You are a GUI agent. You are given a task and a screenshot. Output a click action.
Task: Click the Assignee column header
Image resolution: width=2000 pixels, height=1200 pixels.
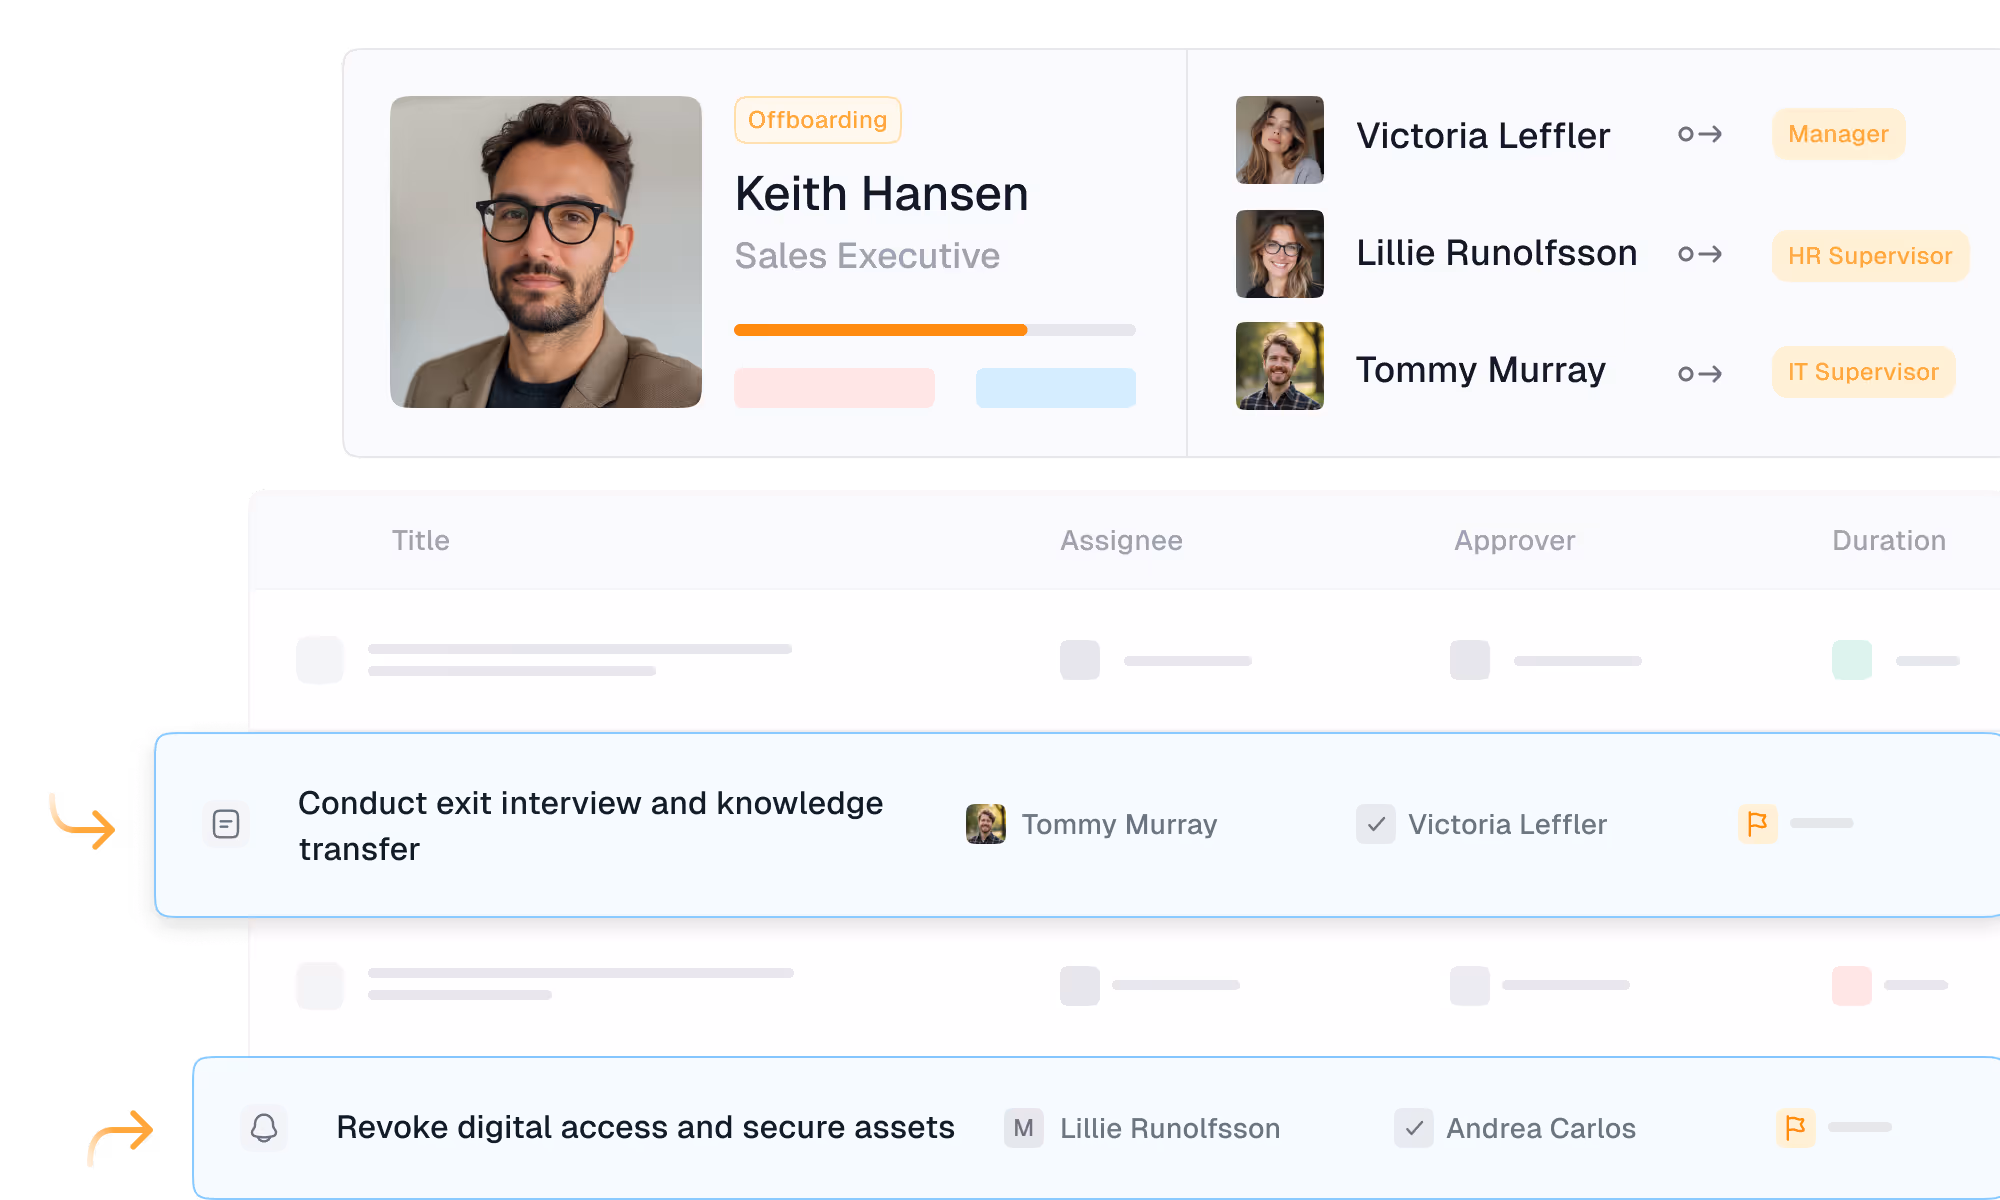click(x=1121, y=540)
